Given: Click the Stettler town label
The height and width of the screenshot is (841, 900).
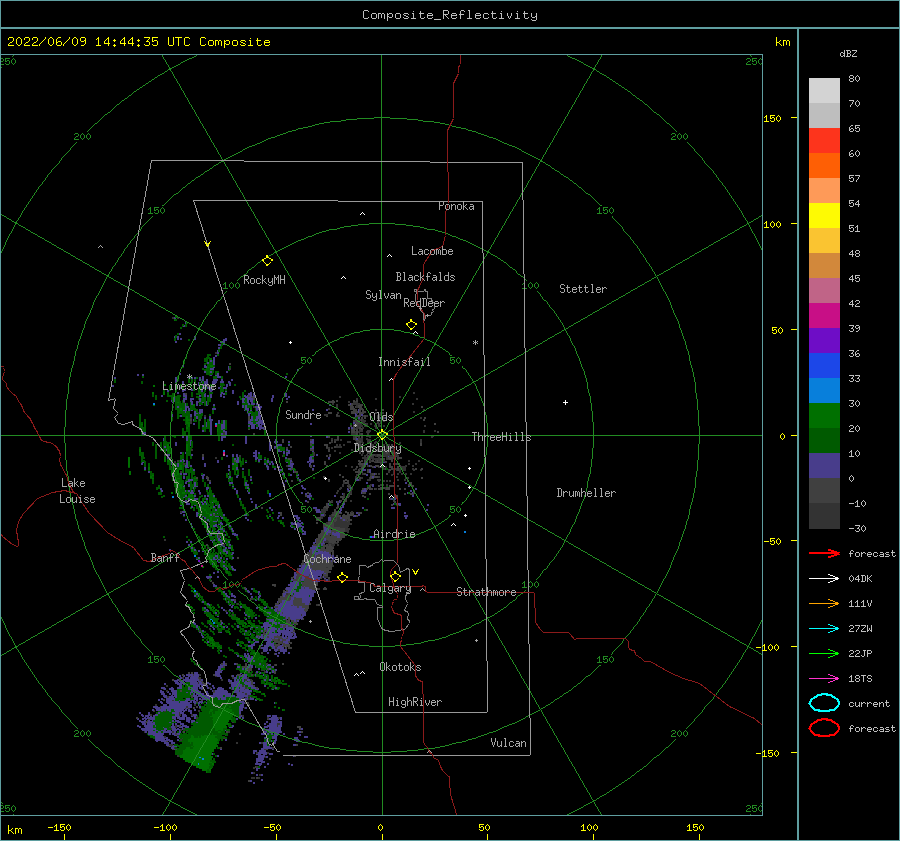Looking at the screenshot, I should pos(583,289).
